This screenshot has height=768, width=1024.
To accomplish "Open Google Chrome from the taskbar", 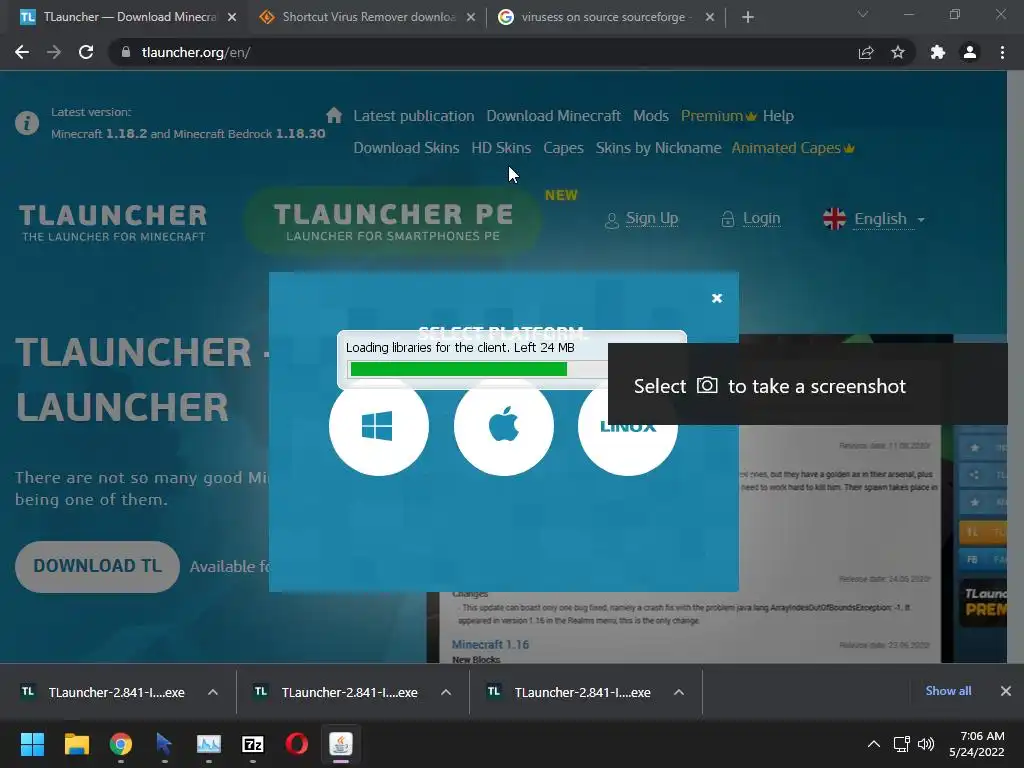I will click(x=121, y=744).
